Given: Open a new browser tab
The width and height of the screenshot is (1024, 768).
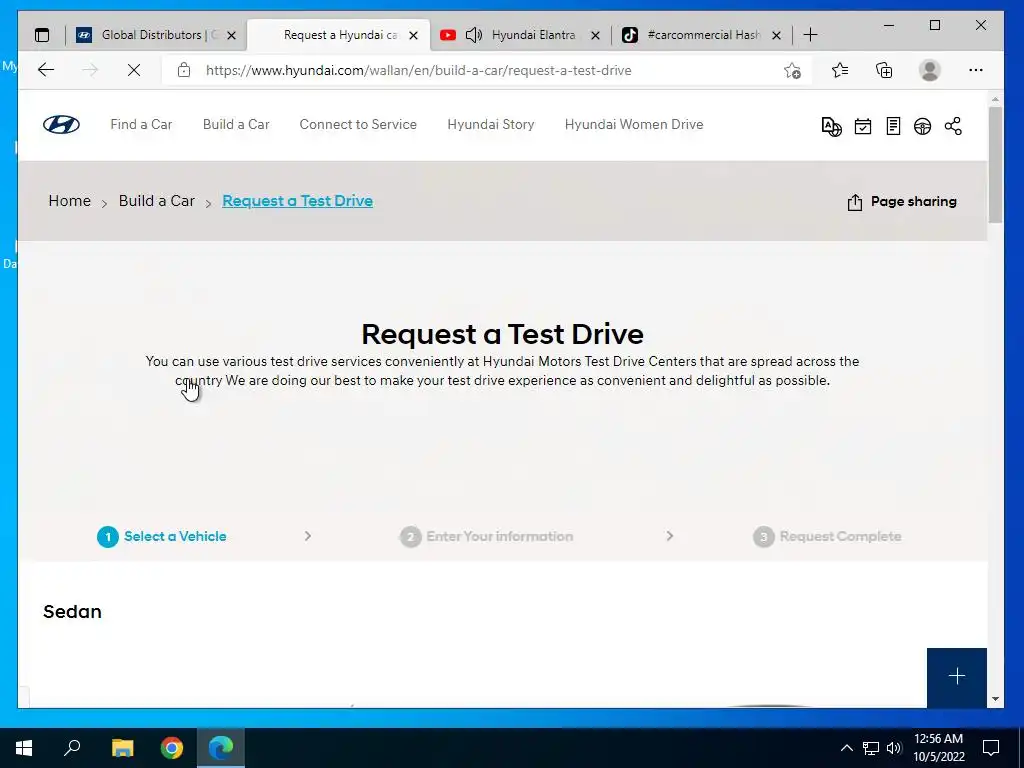Looking at the screenshot, I should point(810,35).
